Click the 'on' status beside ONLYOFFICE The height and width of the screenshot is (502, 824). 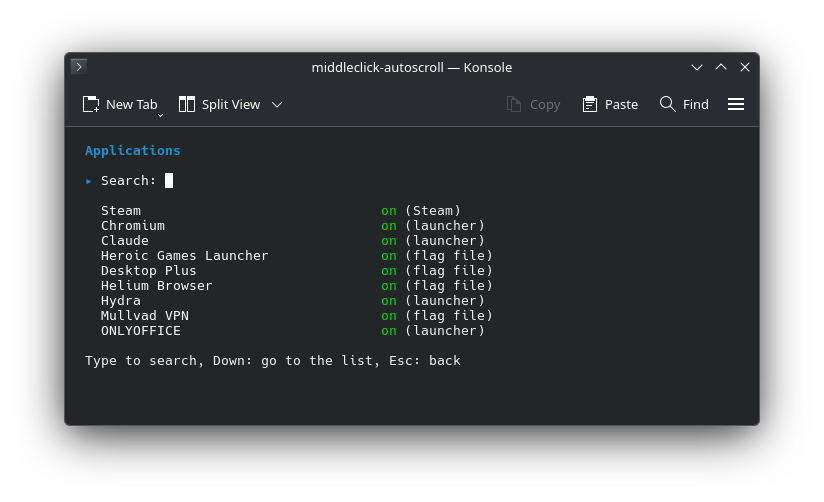[x=389, y=331]
